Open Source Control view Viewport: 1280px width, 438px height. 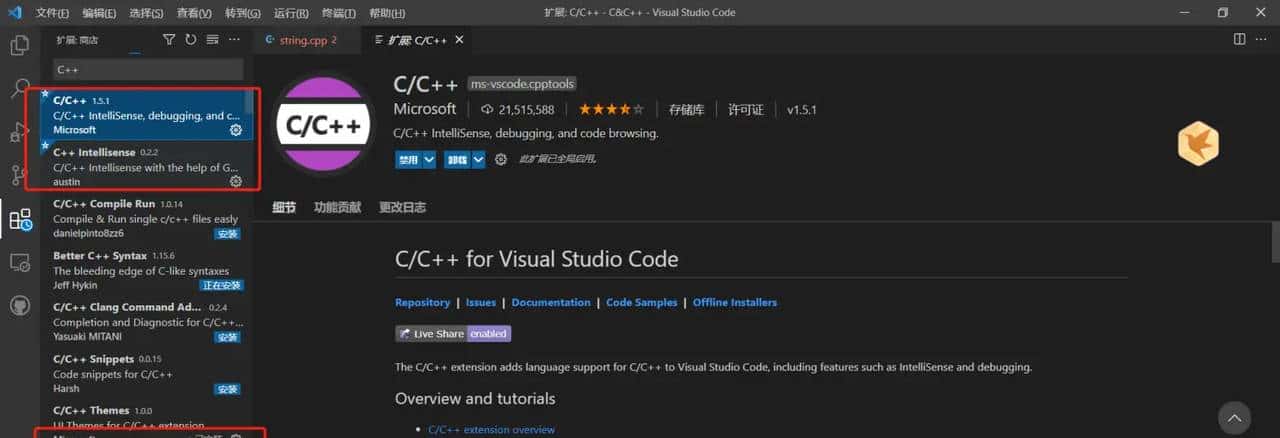click(x=19, y=175)
